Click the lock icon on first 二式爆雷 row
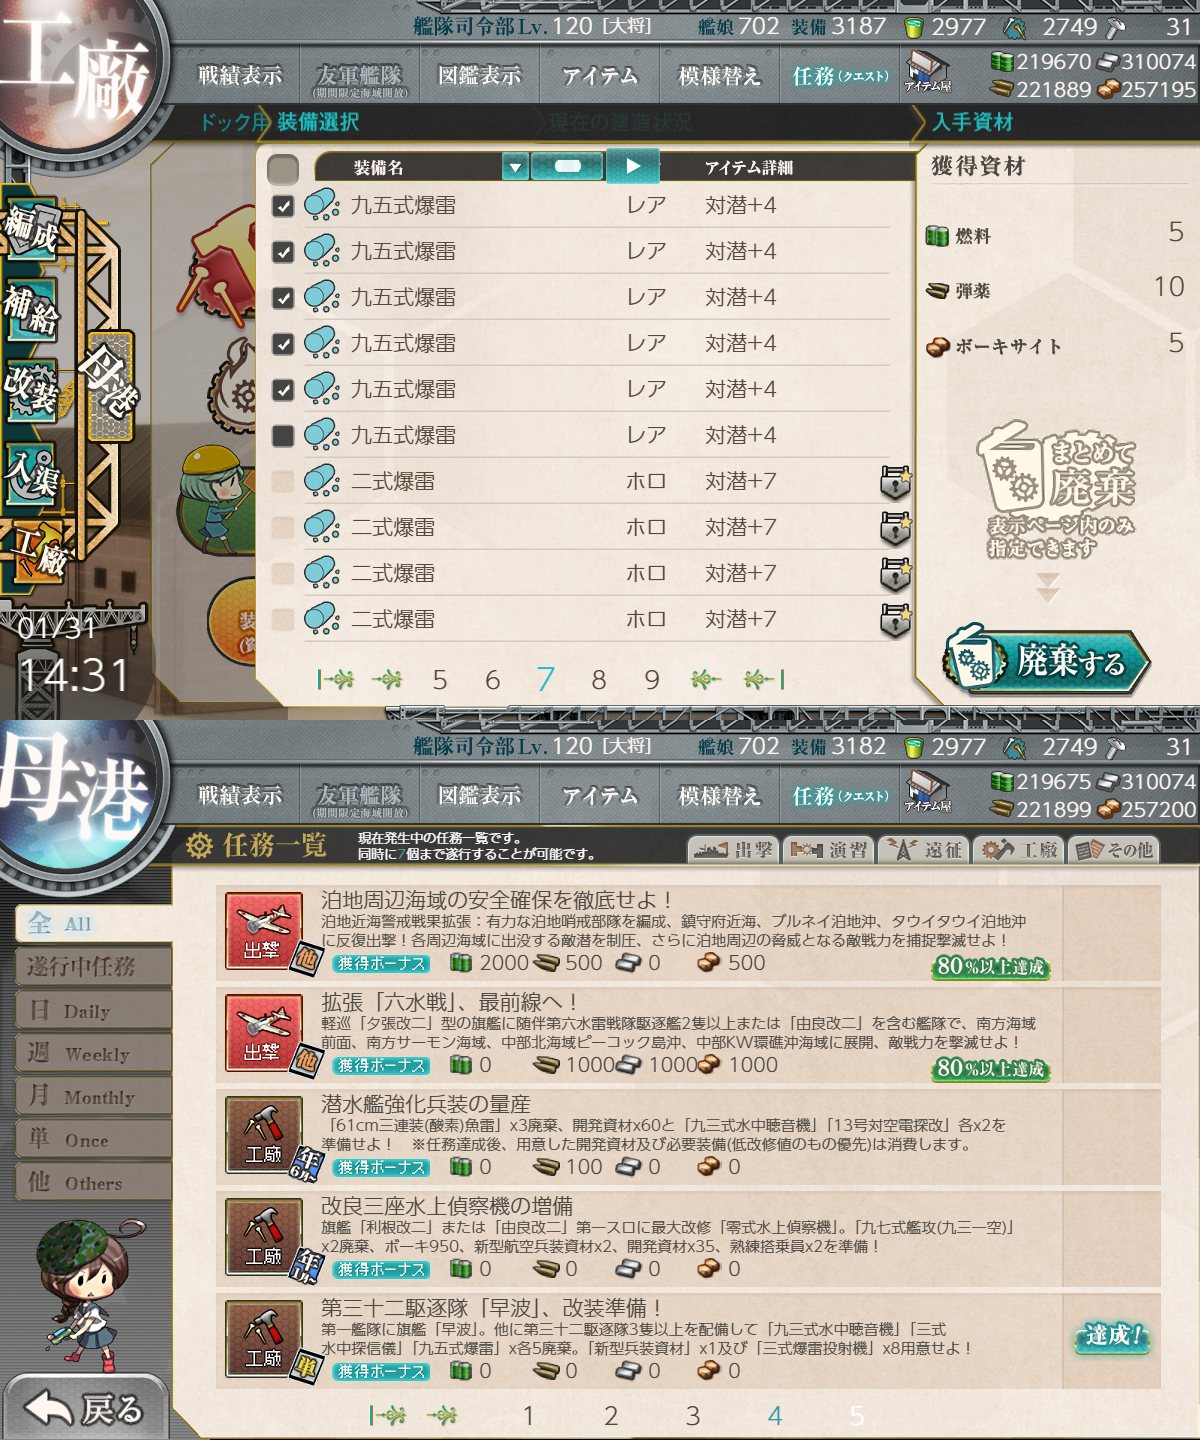 pyautogui.click(x=895, y=482)
